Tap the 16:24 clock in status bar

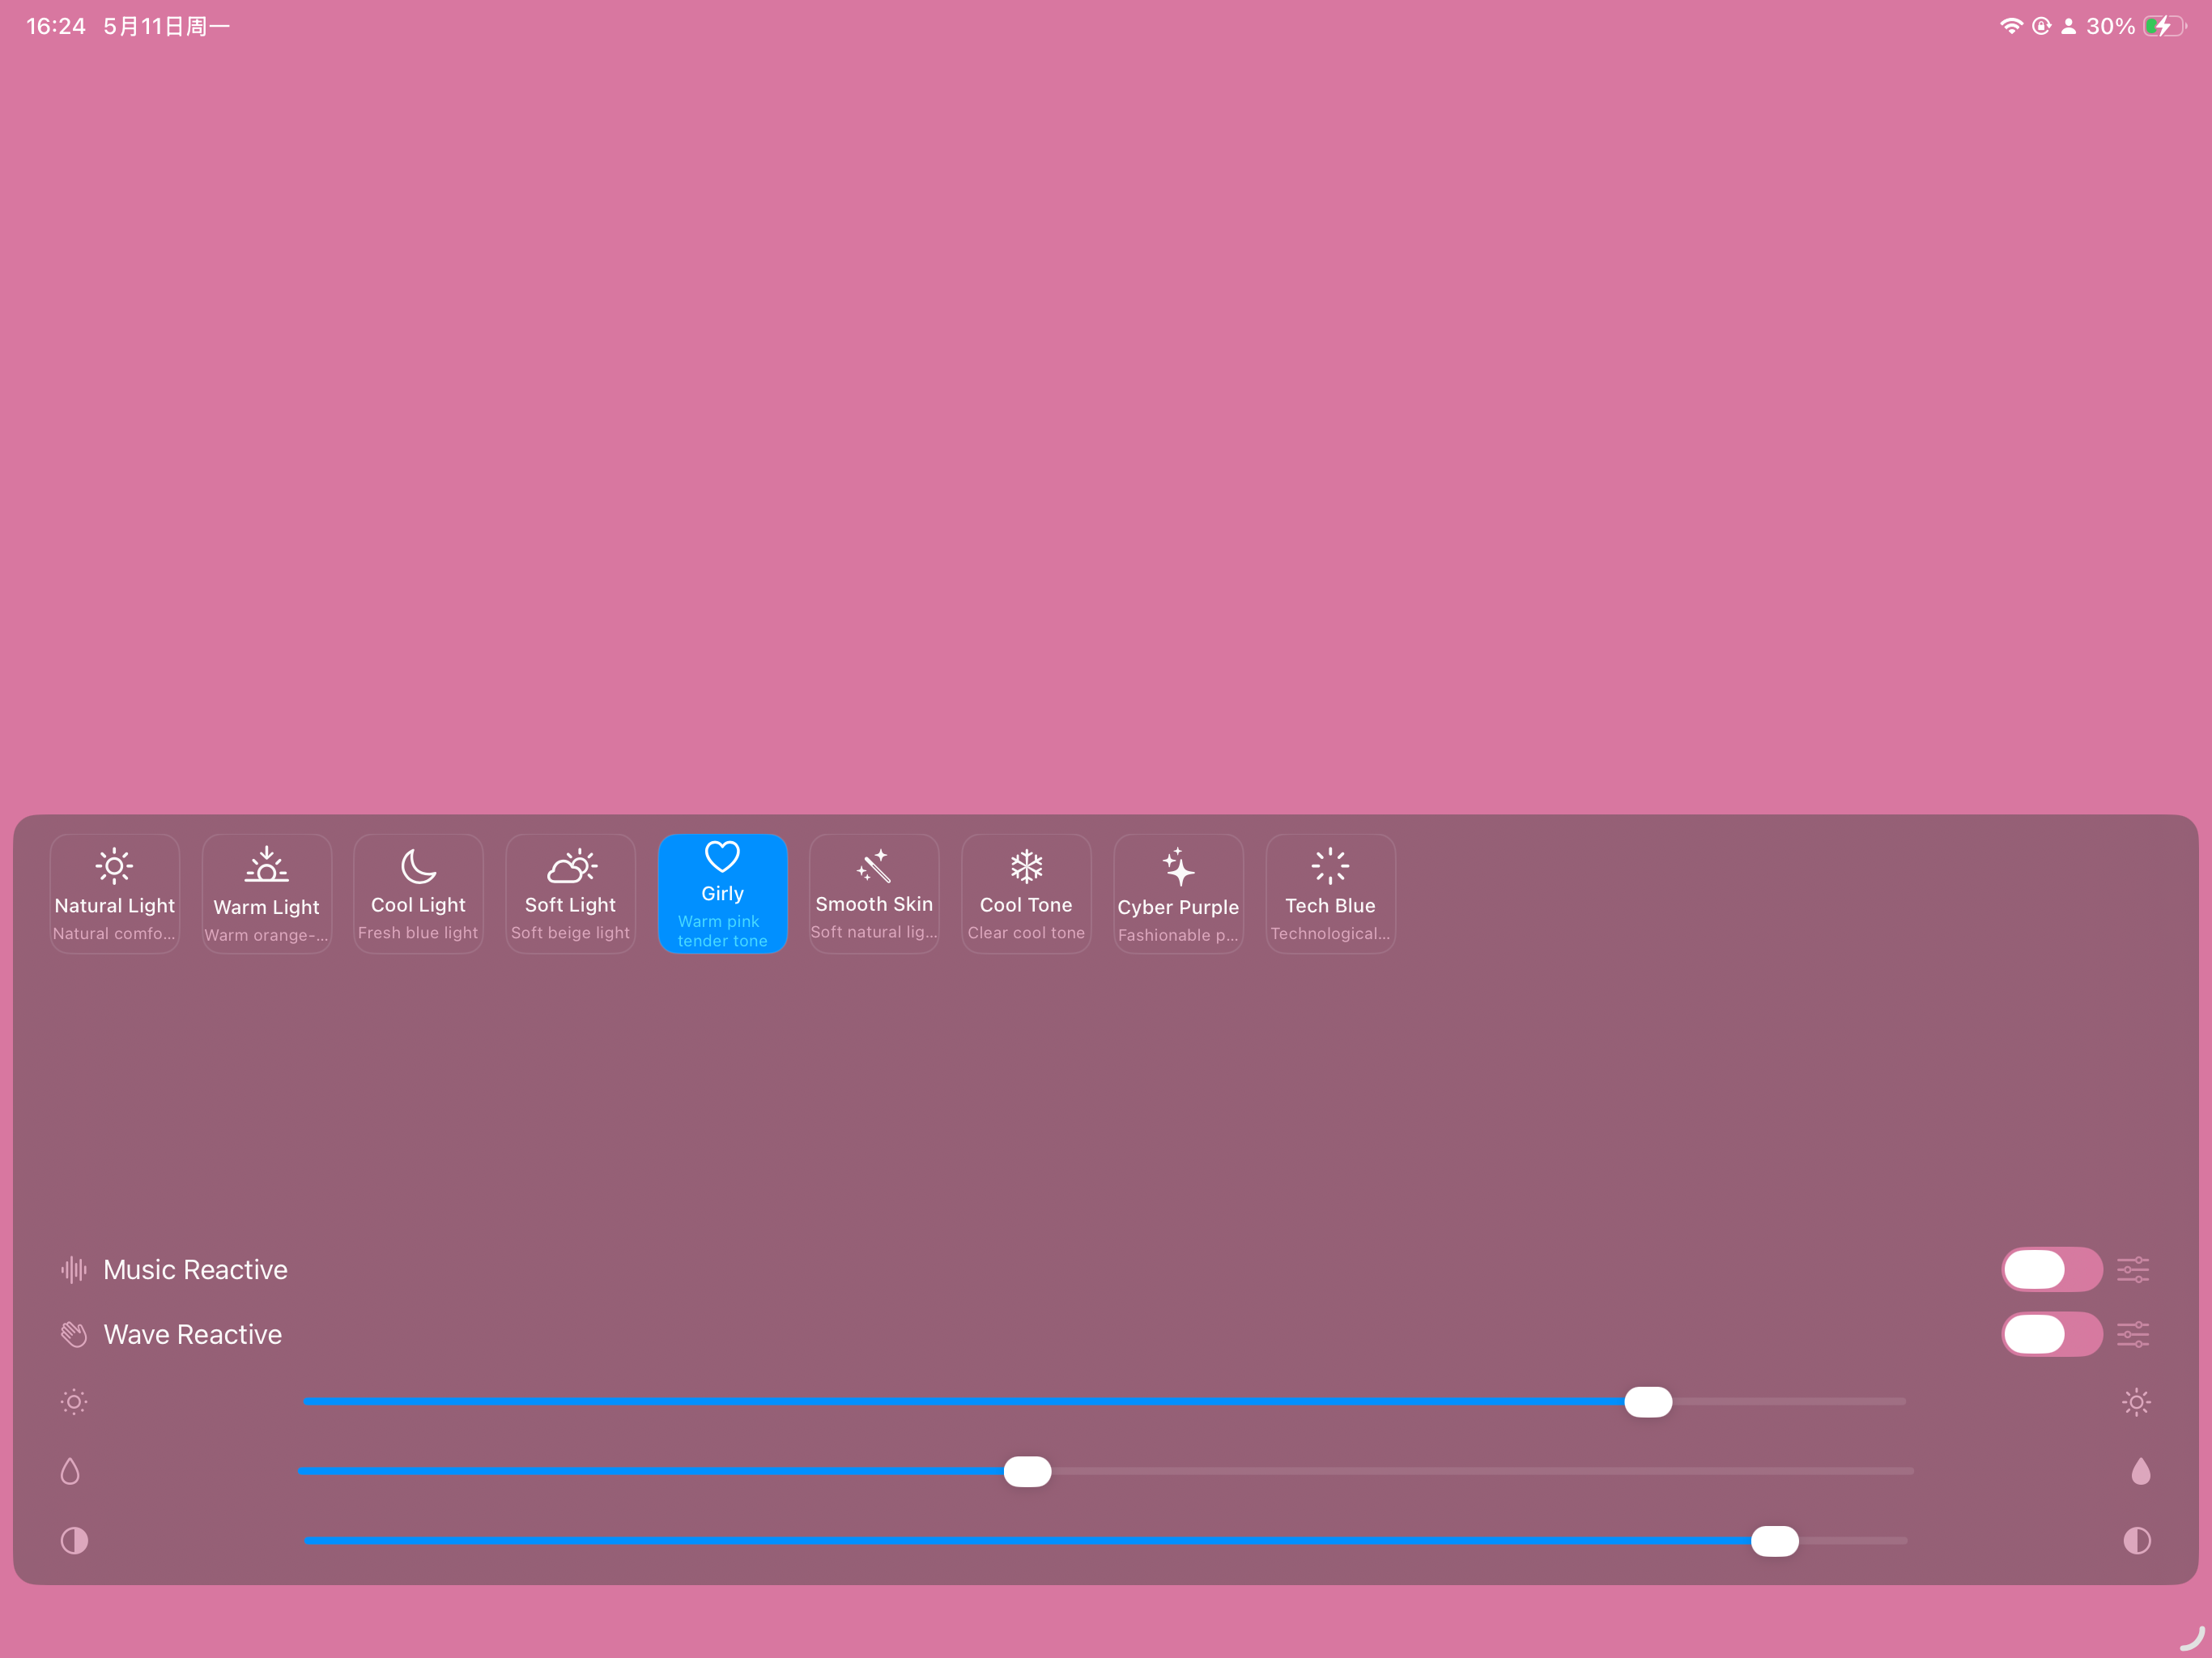click(x=56, y=26)
